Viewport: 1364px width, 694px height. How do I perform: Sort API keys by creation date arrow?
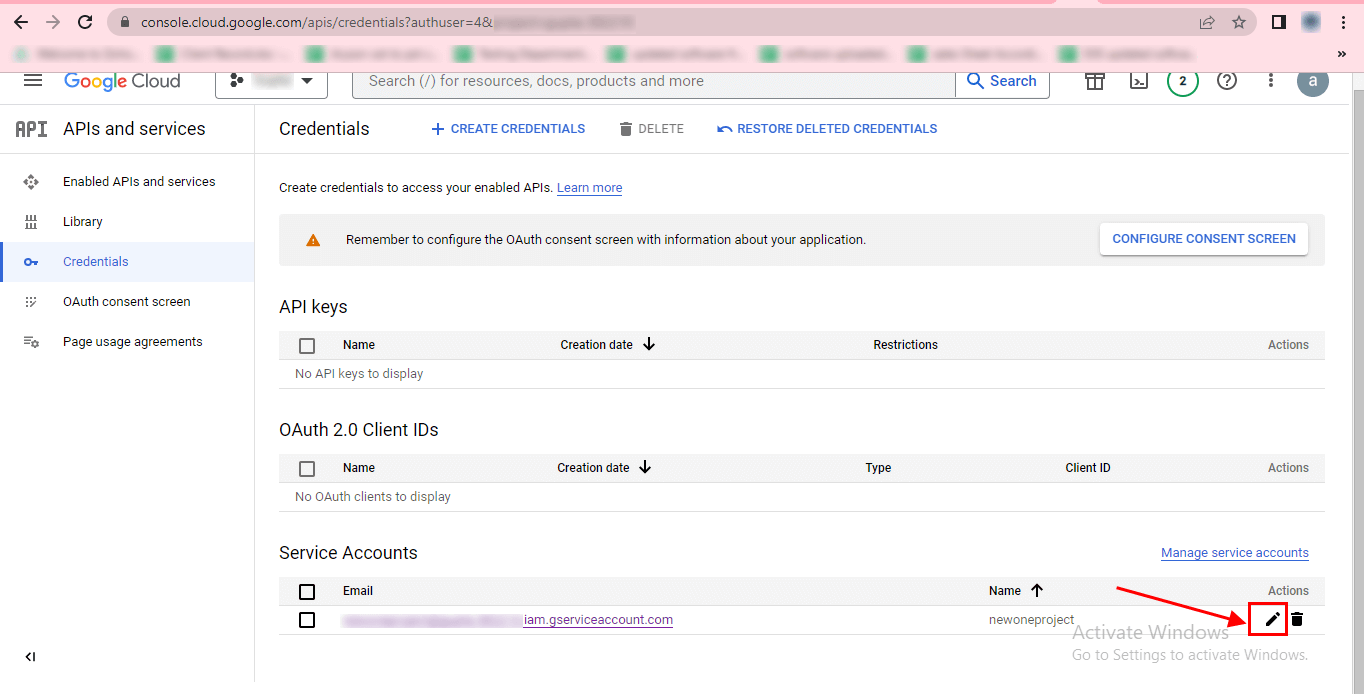click(x=649, y=344)
